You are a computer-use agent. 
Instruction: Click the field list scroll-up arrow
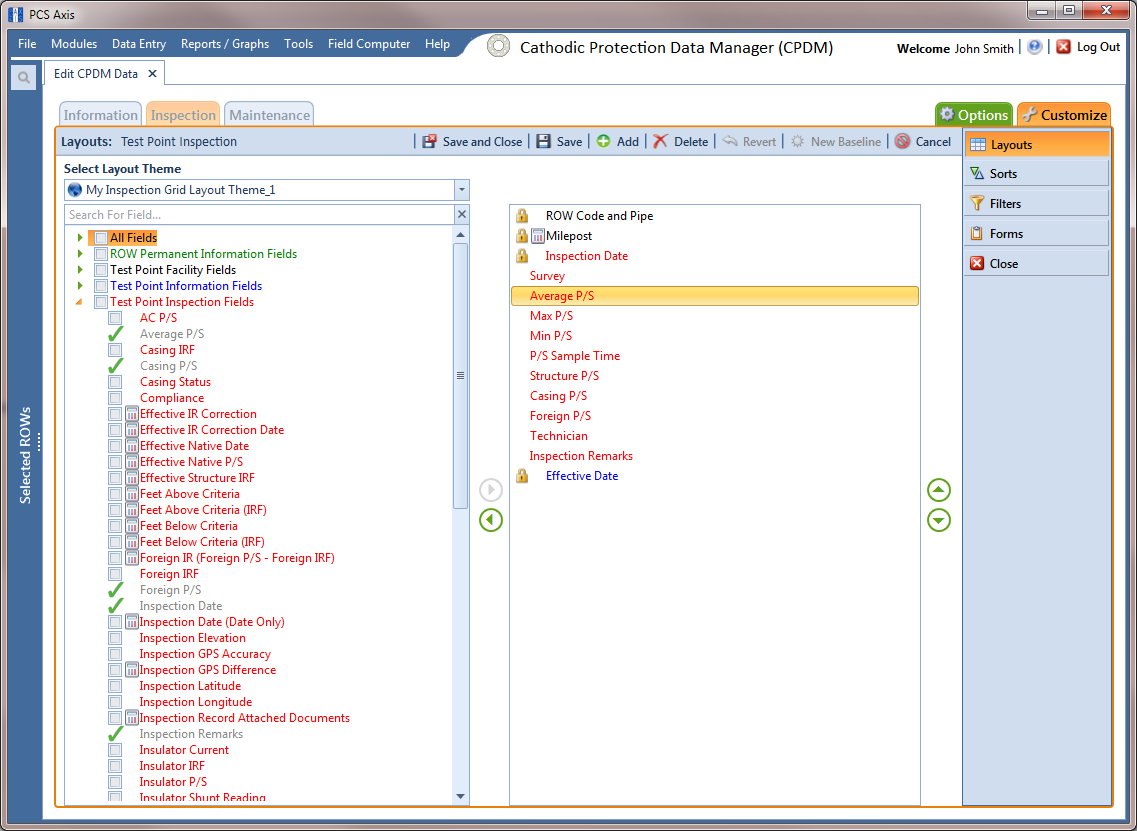460,235
